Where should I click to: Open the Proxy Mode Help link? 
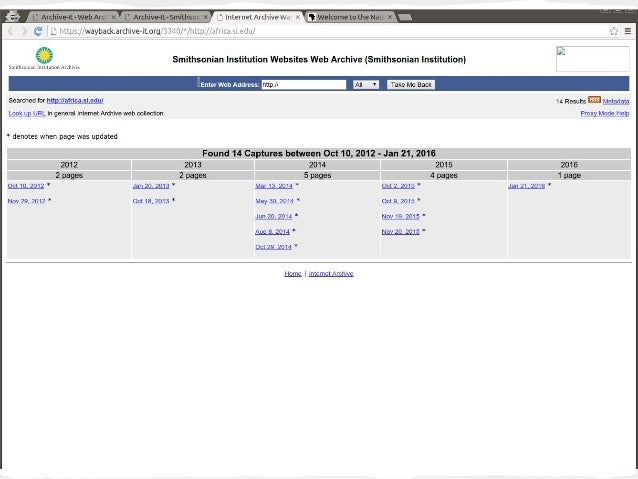[x=605, y=113]
